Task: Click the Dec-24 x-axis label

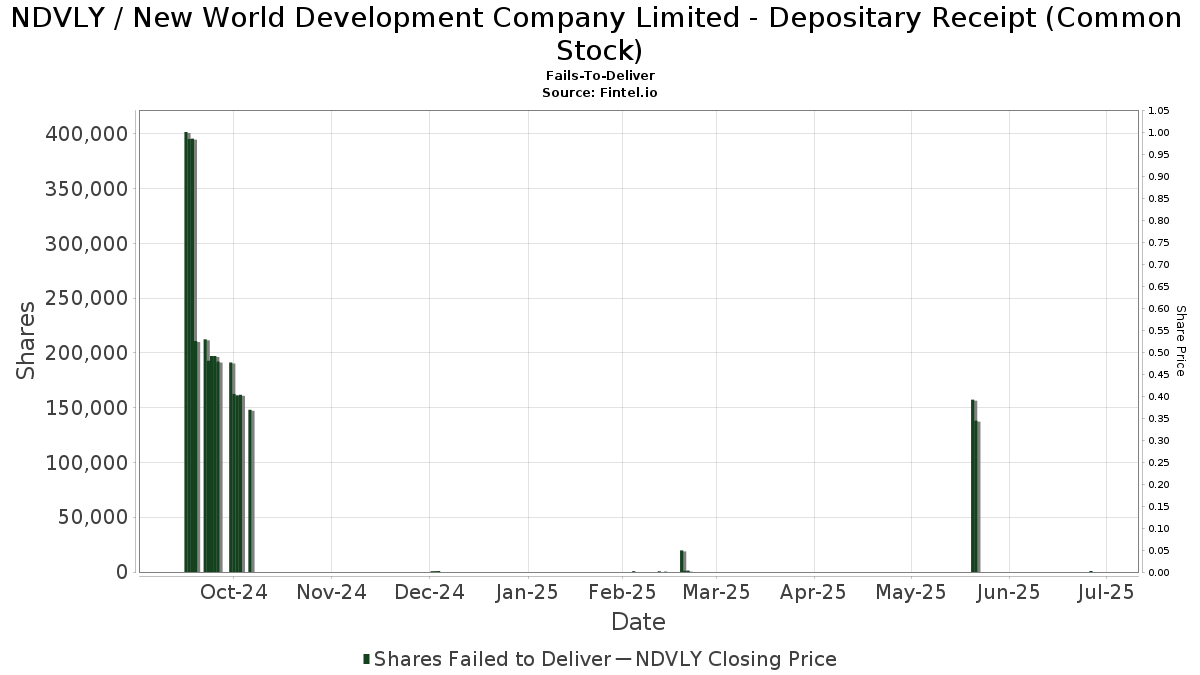Action: click(430, 592)
